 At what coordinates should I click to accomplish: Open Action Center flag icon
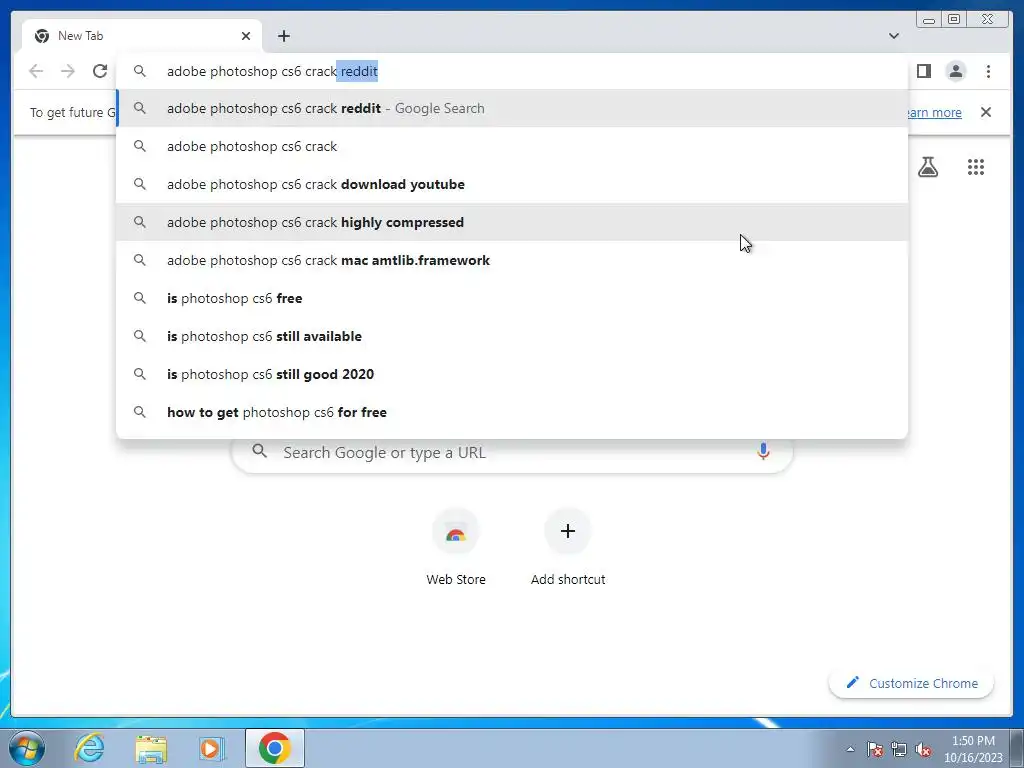coord(875,749)
